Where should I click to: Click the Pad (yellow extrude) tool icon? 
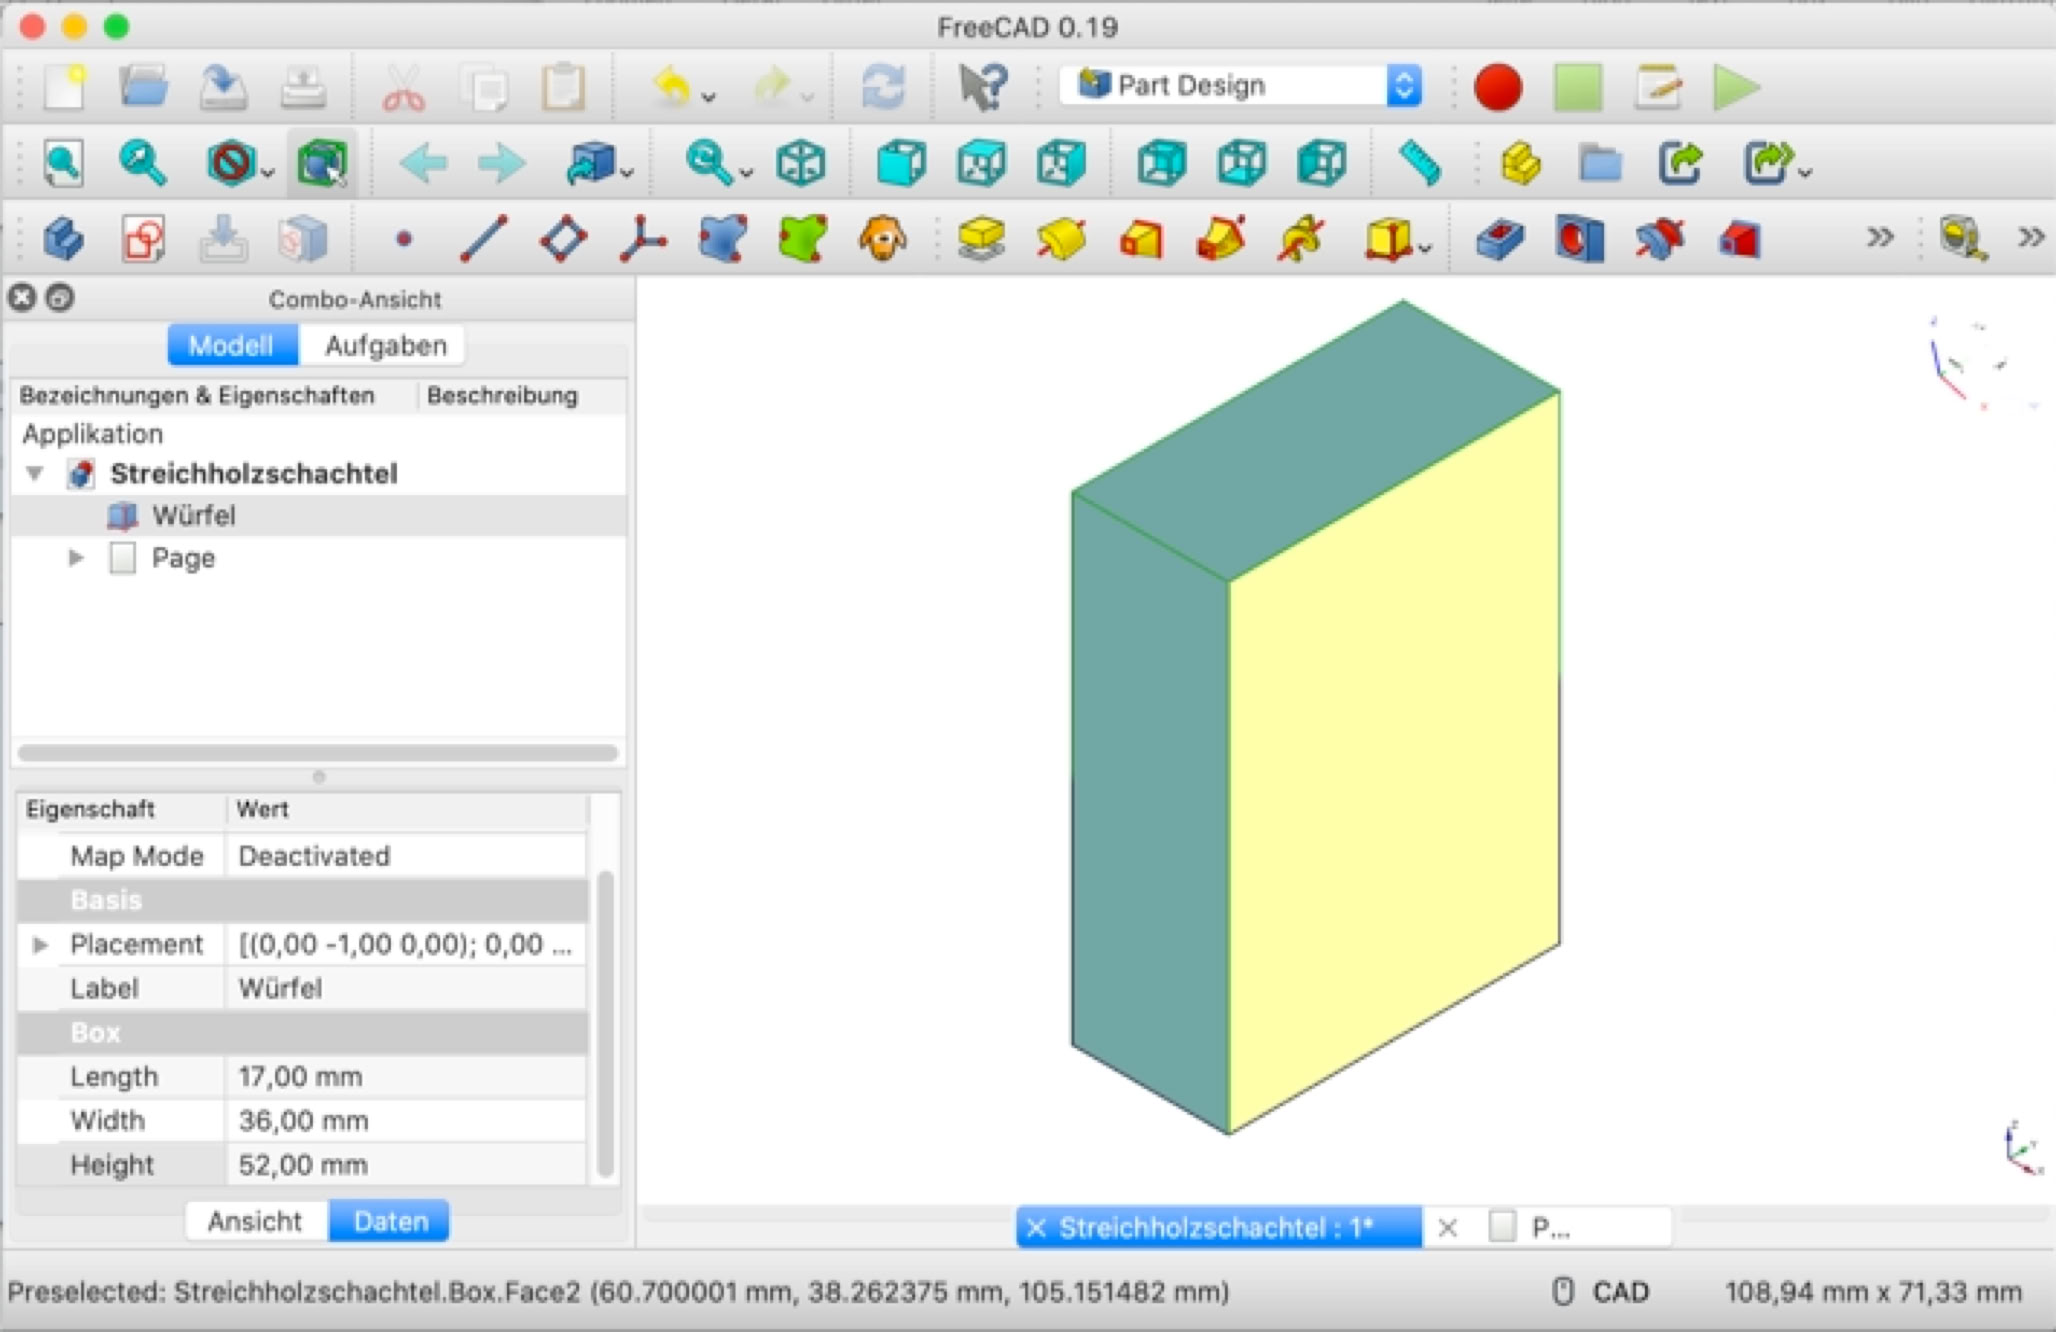[x=981, y=239]
